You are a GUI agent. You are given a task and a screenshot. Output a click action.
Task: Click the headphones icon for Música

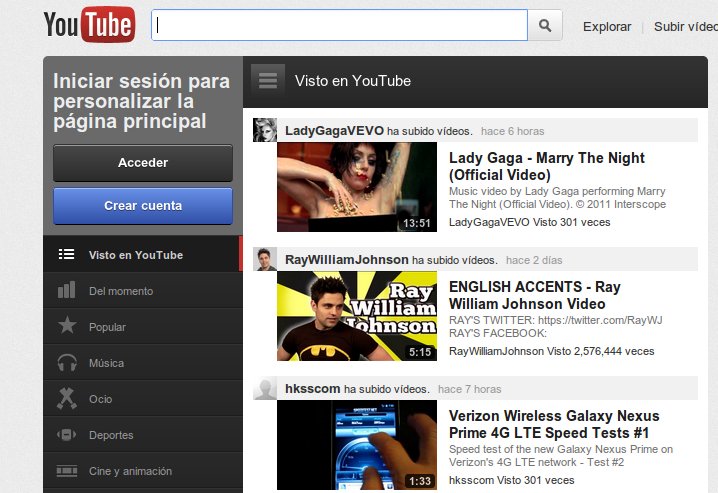tap(67, 363)
